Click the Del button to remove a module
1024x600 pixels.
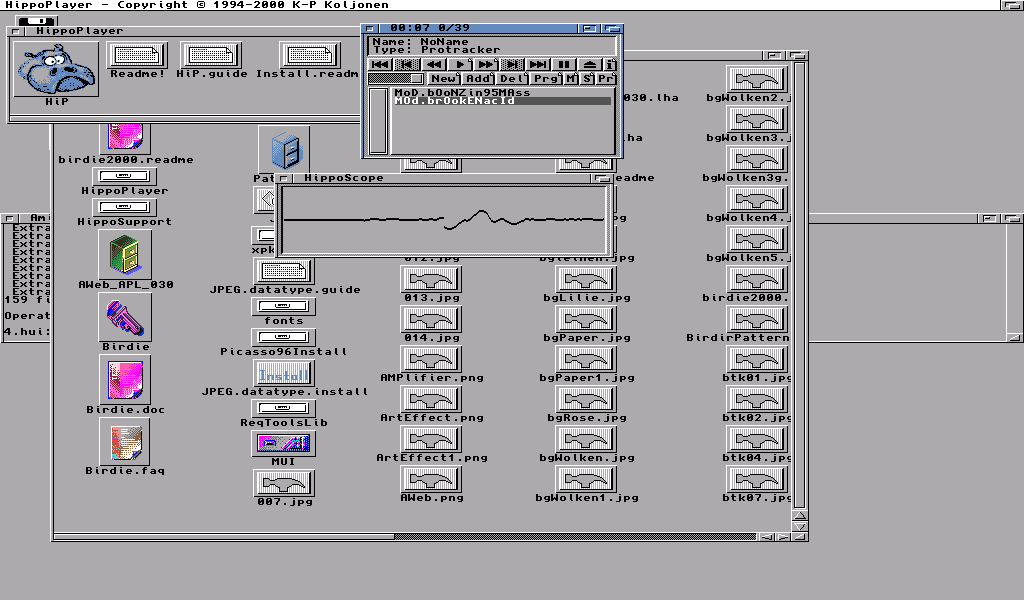(512, 78)
